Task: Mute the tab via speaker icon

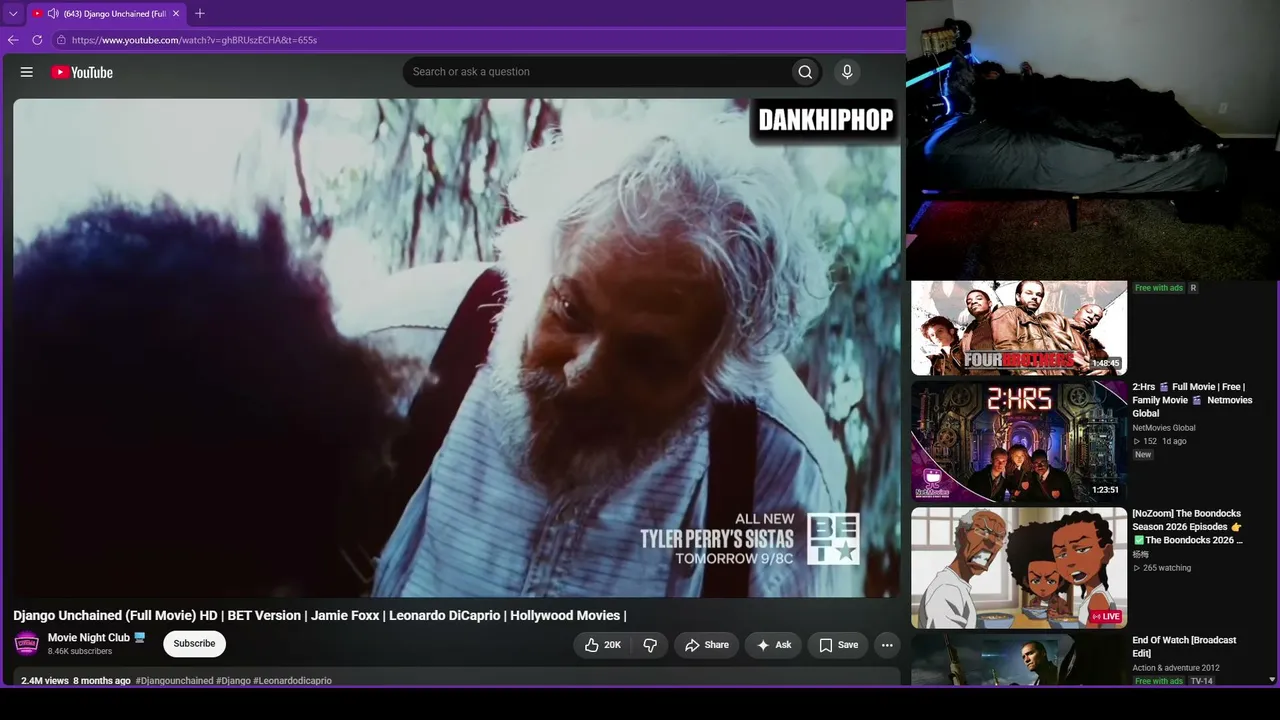Action: pos(52,14)
